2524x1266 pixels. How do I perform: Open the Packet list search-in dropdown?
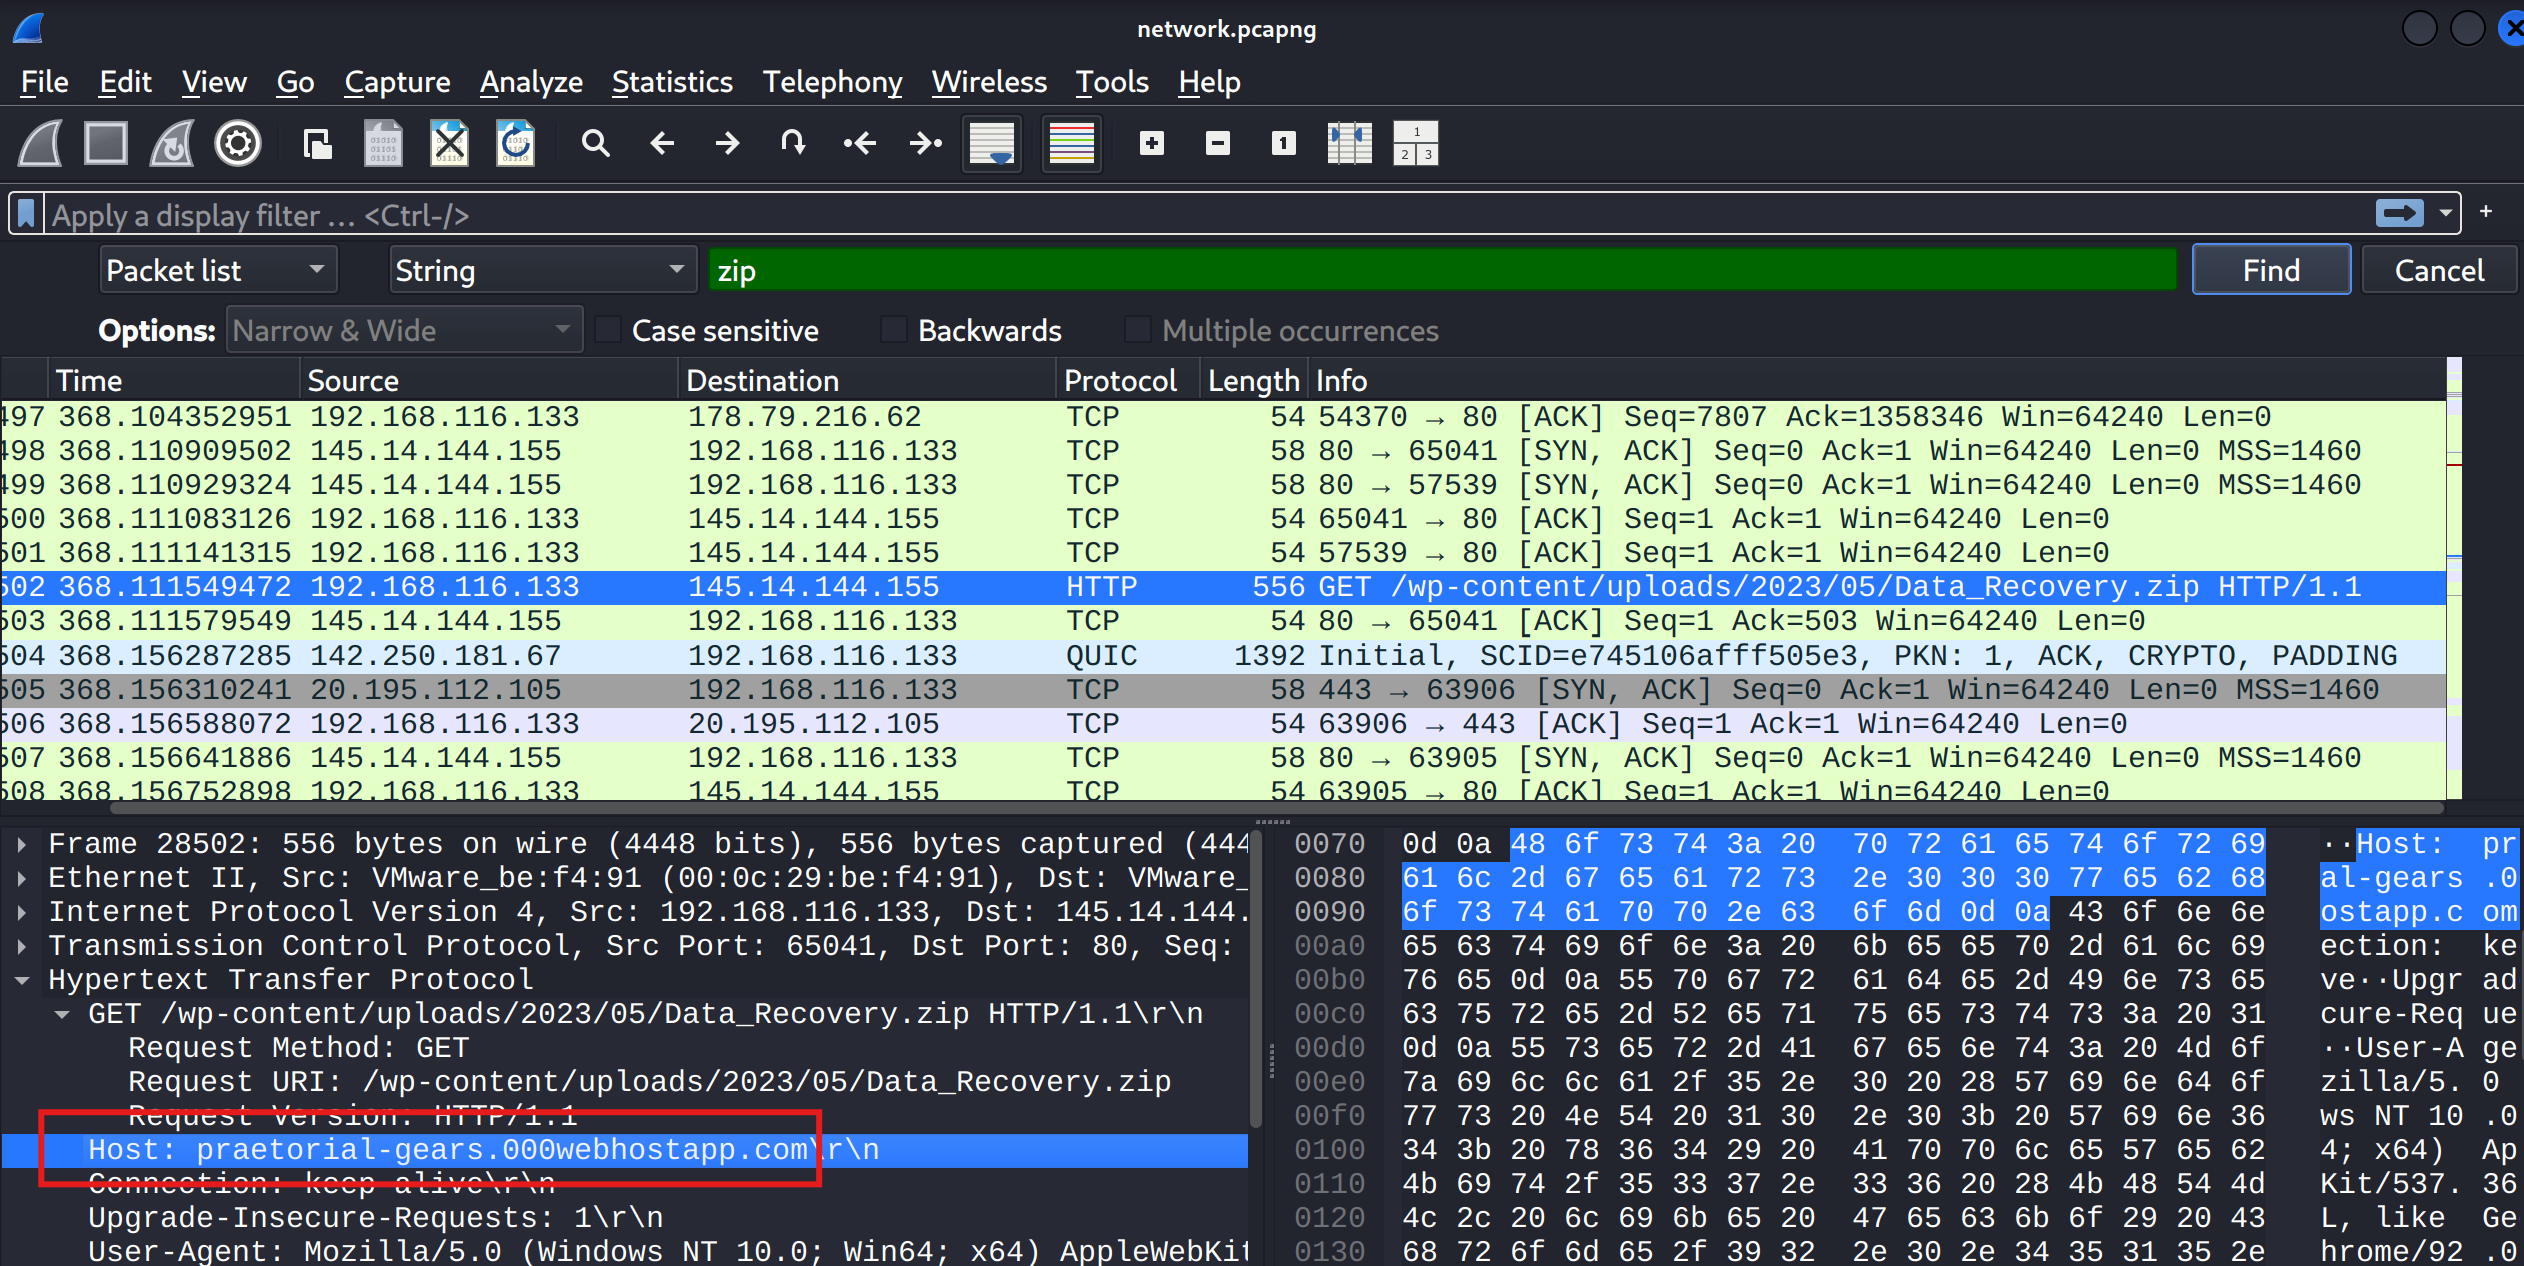pos(217,270)
